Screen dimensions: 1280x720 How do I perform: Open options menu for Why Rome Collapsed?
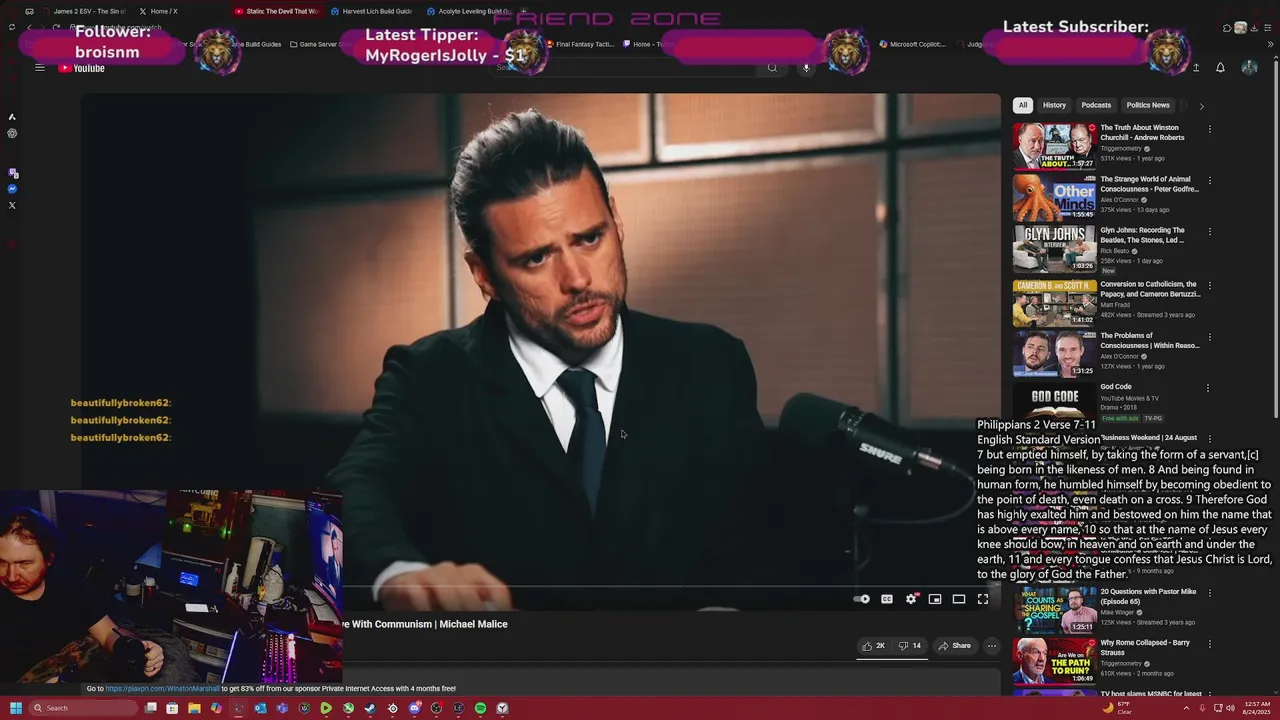[1209, 644]
